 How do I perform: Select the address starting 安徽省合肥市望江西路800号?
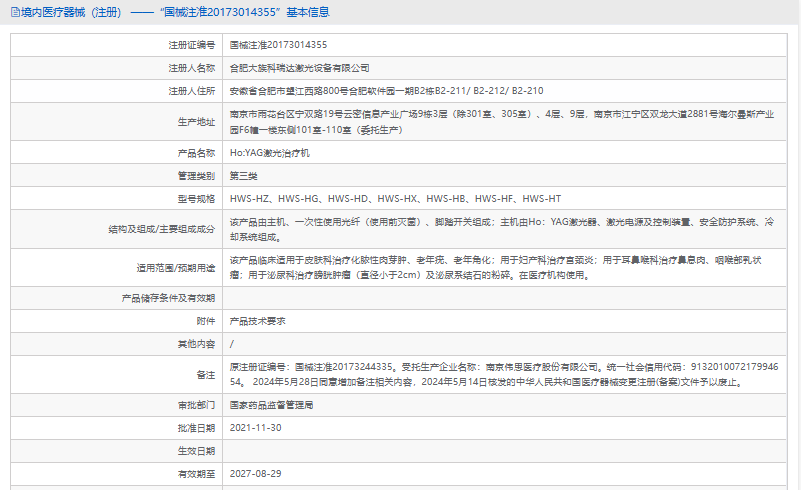coord(387,91)
